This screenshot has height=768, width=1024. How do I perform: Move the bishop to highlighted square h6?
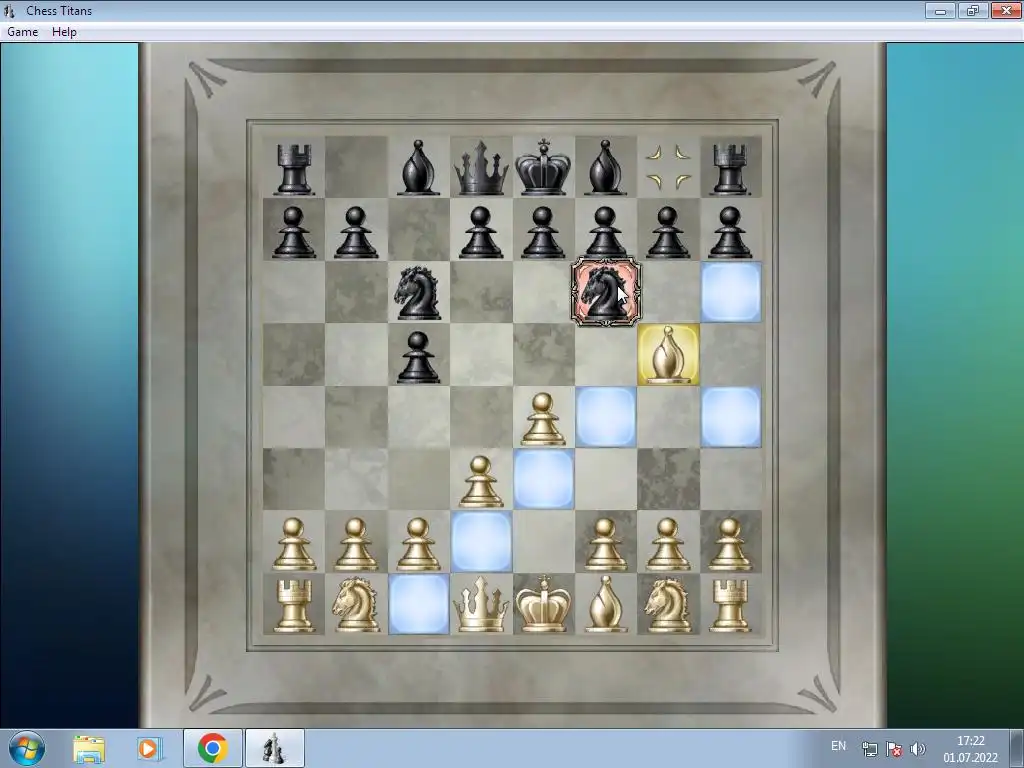coord(731,292)
